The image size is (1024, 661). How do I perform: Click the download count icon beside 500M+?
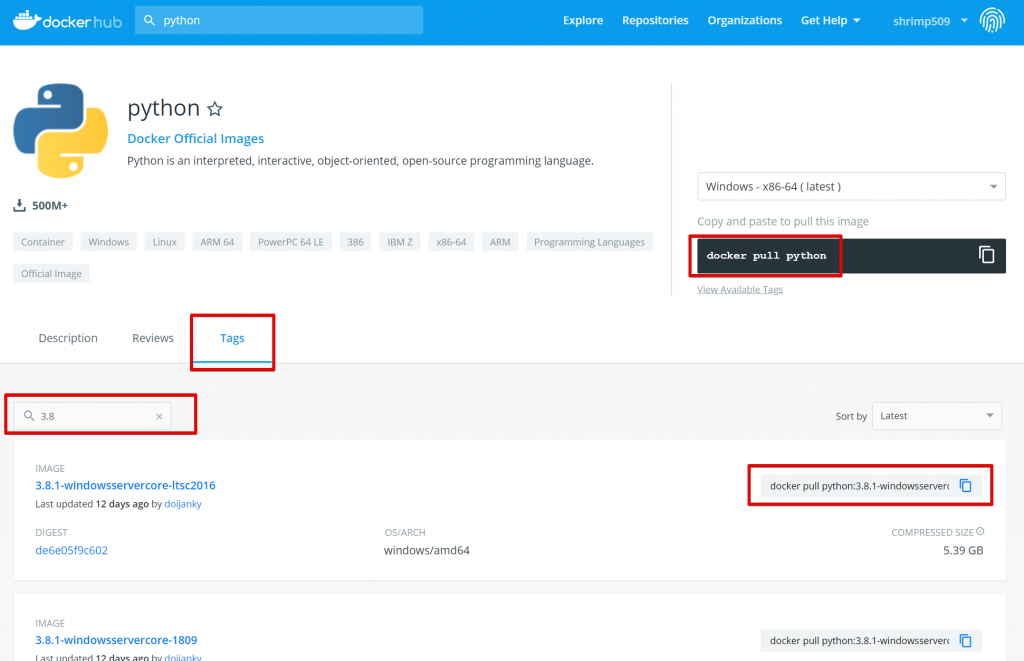[20, 206]
